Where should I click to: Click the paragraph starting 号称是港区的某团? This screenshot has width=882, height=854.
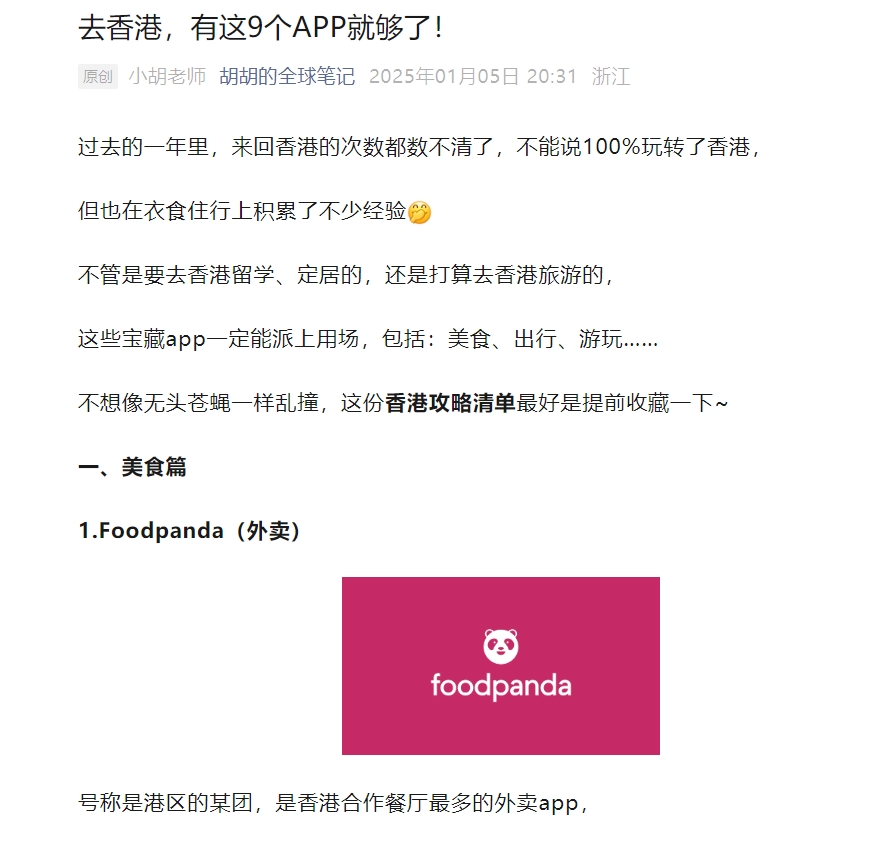click(x=333, y=803)
